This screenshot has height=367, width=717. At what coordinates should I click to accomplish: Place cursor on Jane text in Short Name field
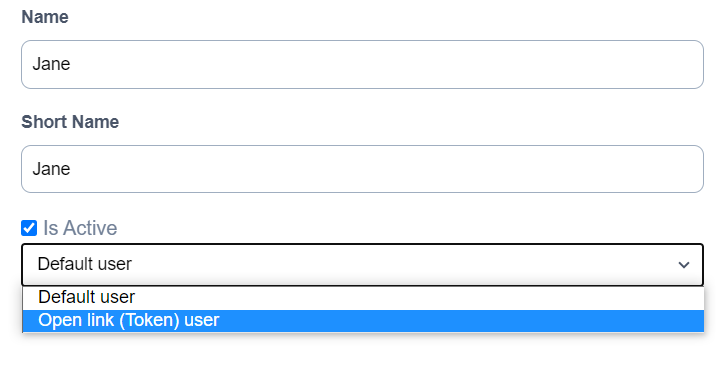tap(51, 169)
